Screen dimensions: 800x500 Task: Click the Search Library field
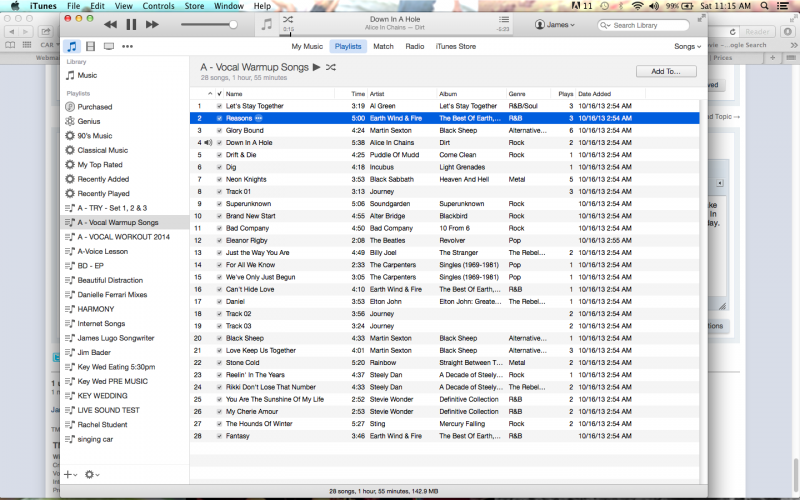(643, 25)
